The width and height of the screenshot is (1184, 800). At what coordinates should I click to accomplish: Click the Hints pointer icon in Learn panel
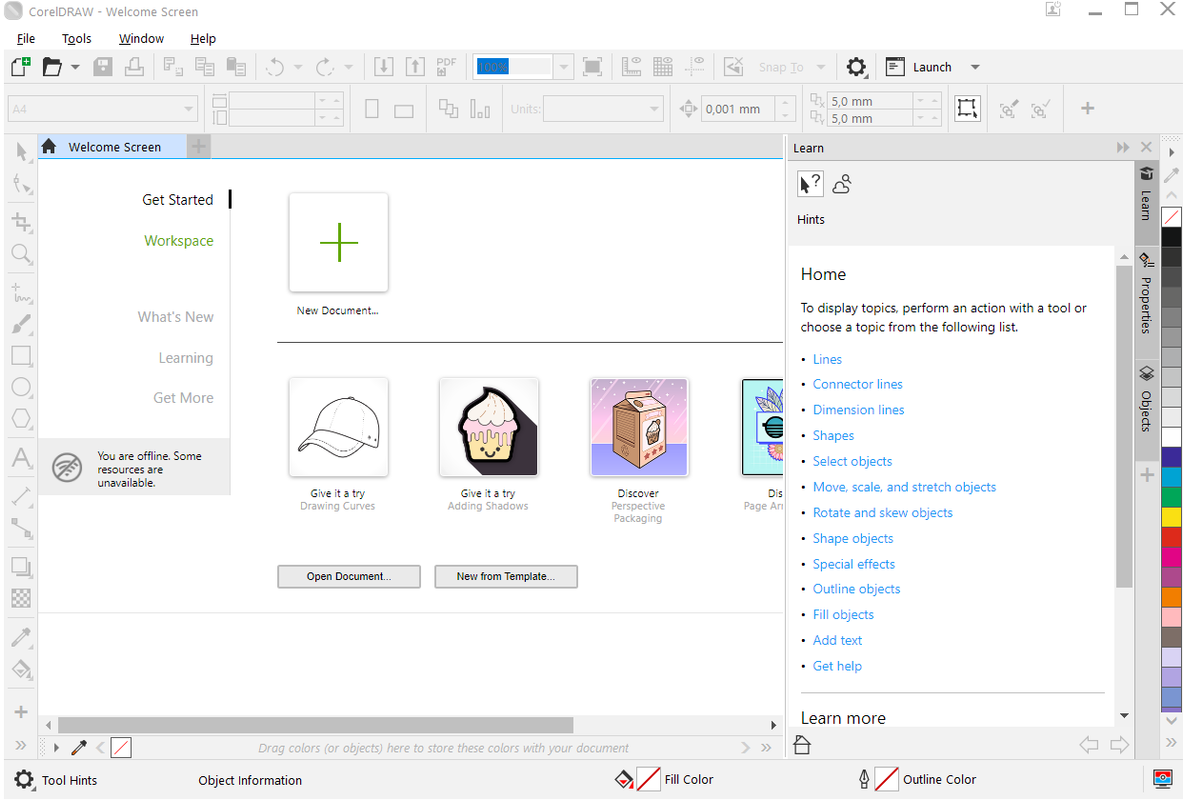pos(810,184)
